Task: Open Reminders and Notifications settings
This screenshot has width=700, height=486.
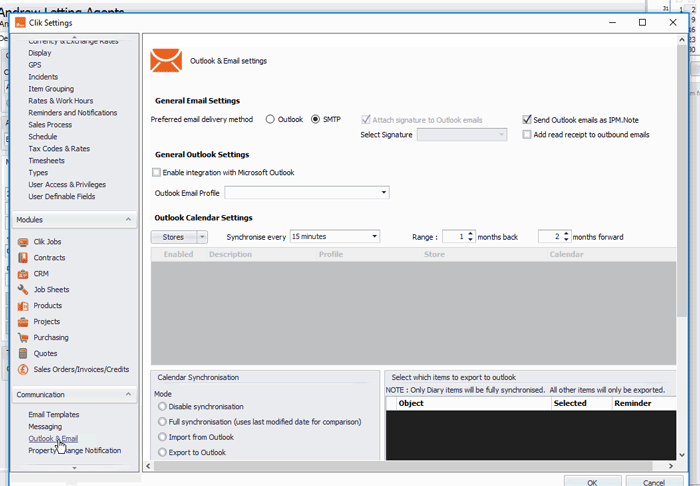Action: click(x=73, y=113)
